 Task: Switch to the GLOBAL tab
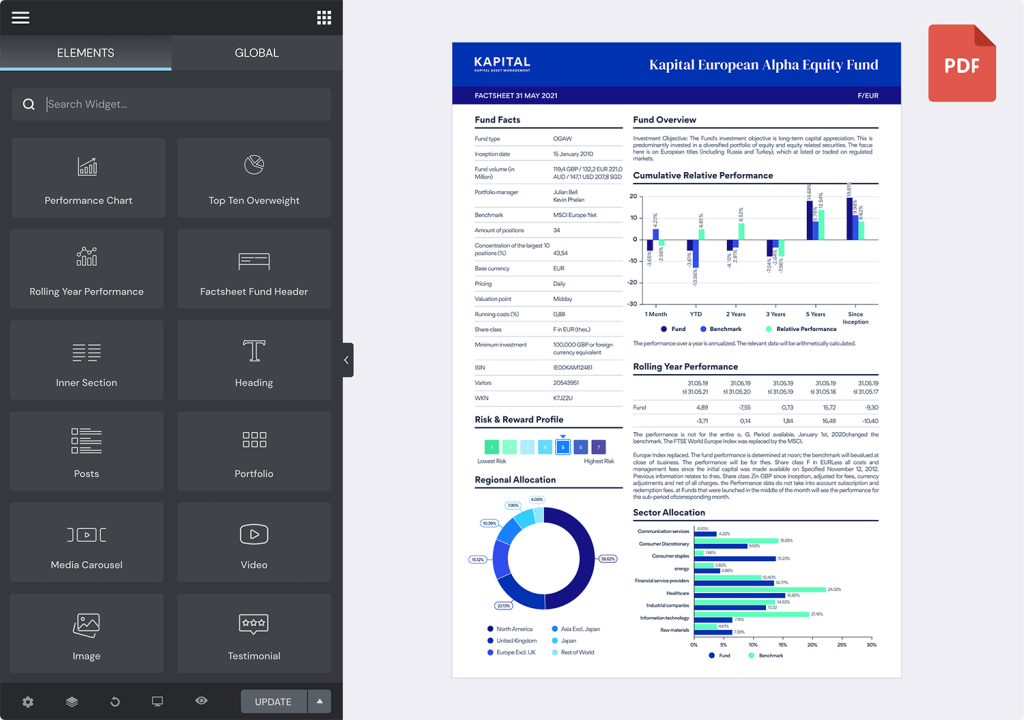(257, 53)
